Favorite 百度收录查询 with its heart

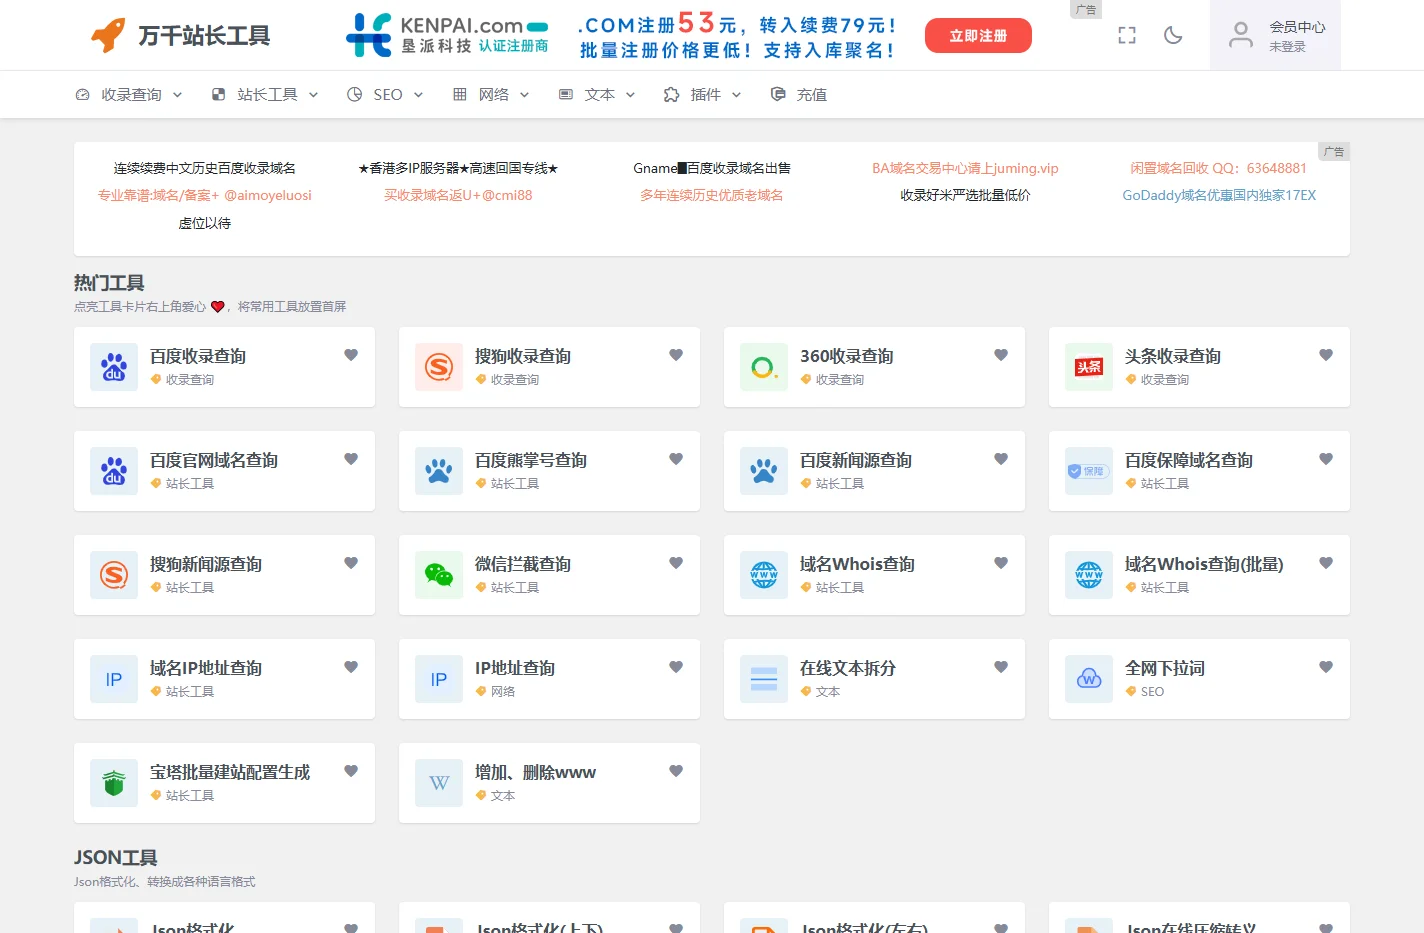click(351, 355)
